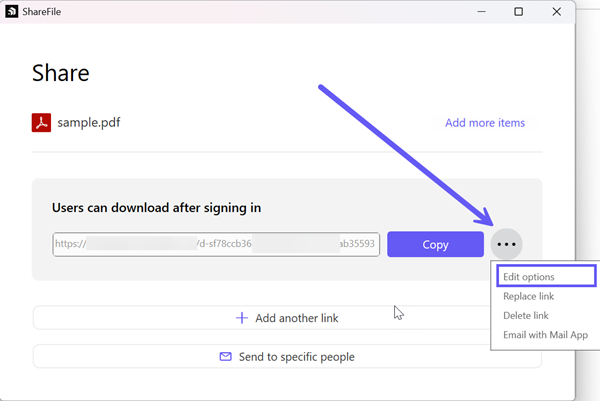Click Send to specific people
The image size is (600, 401).
coord(287,357)
